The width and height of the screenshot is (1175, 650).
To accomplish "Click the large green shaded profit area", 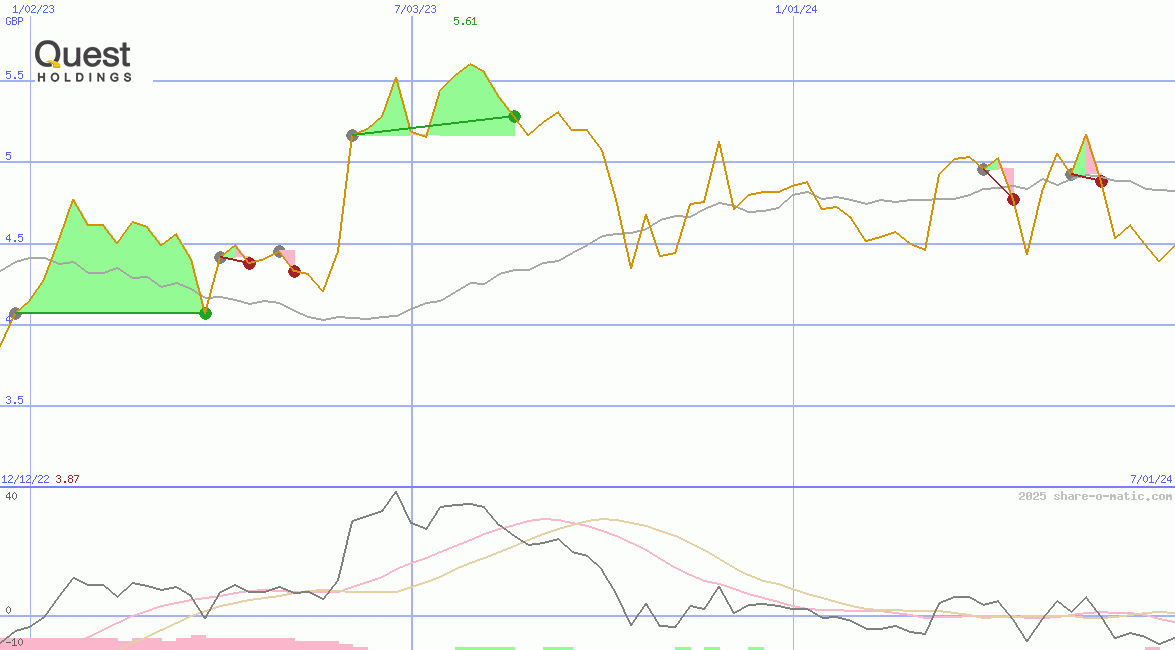I will pos(110,270).
